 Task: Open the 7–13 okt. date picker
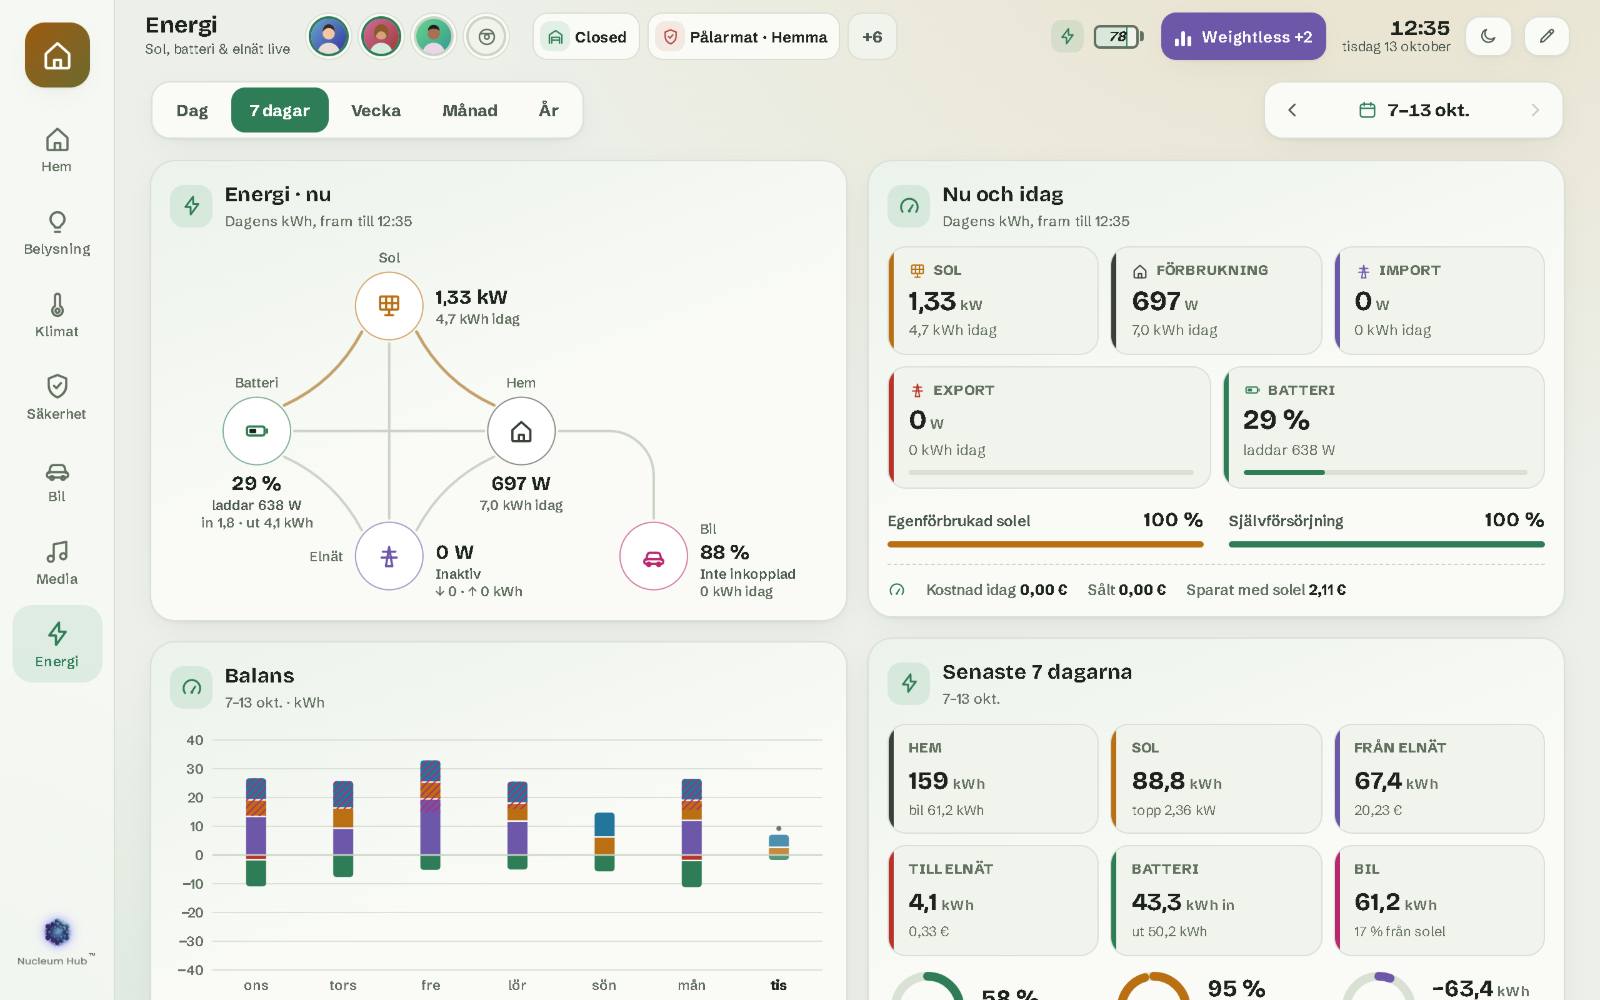[x=1414, y=110]
